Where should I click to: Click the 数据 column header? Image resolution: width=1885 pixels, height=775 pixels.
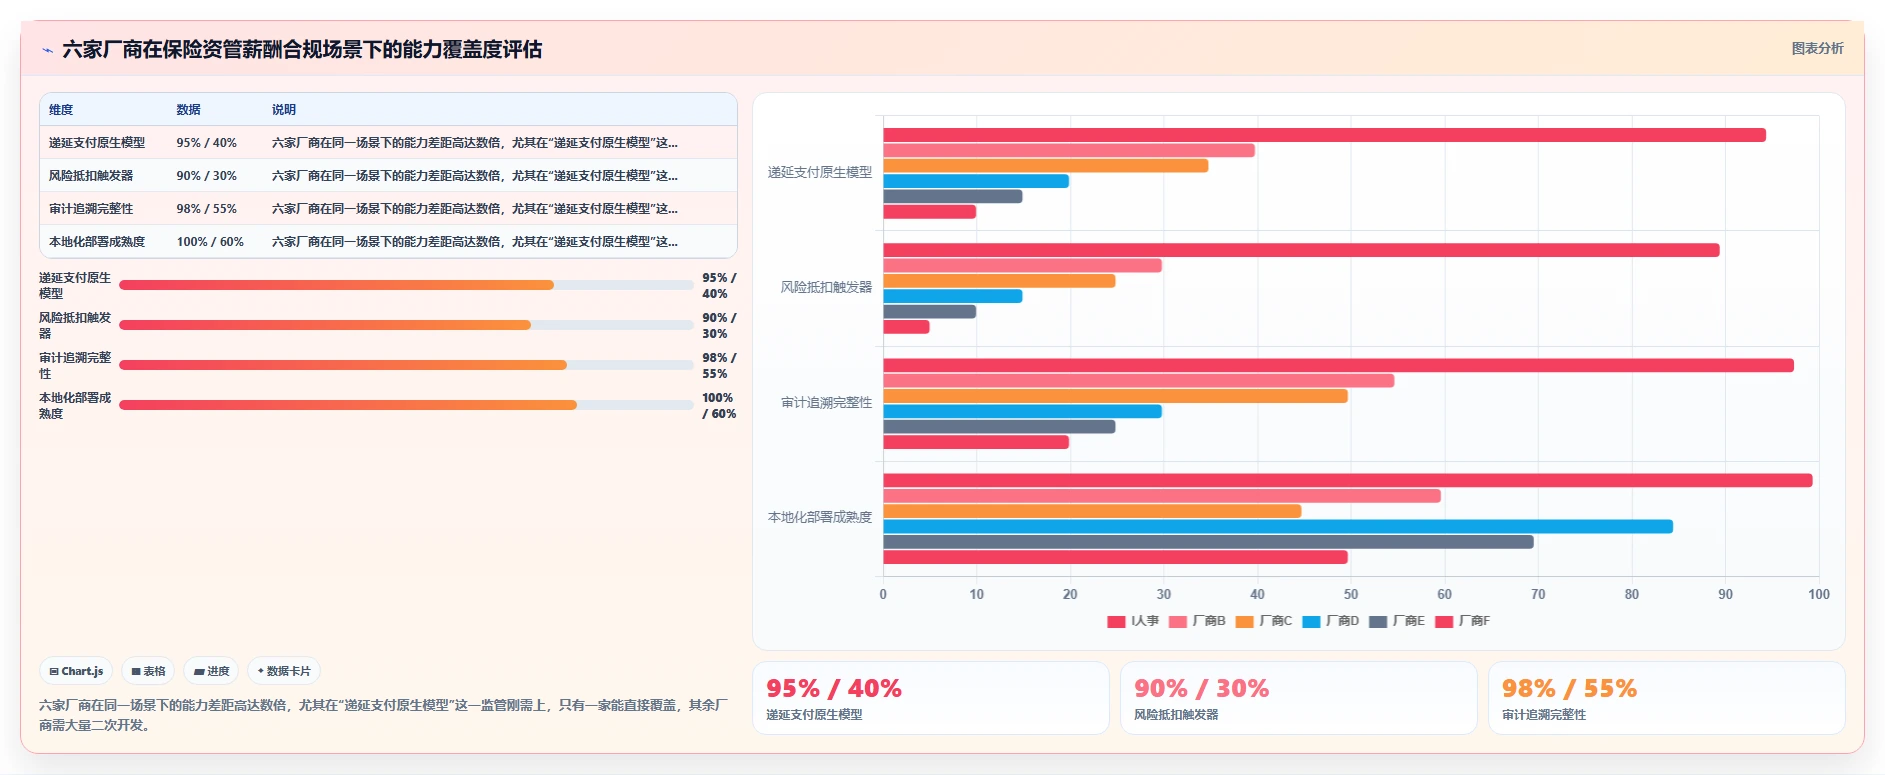point(188,110)
